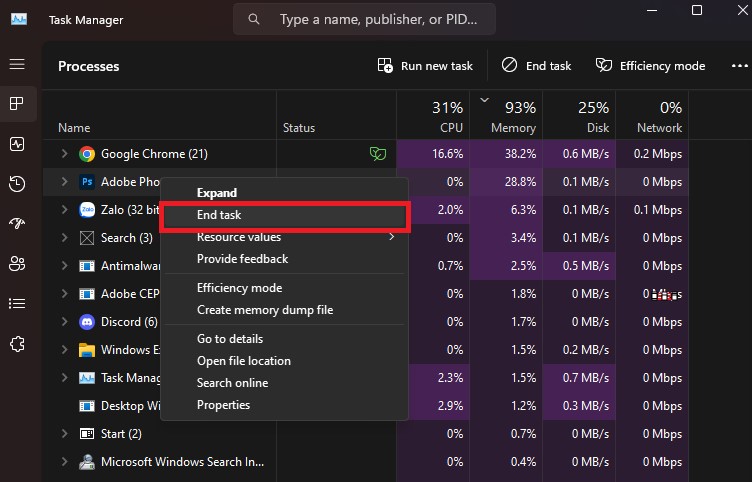Open the App history sidebar icon
The width and height of the screenshot is (752, 482).
(17, 184)
